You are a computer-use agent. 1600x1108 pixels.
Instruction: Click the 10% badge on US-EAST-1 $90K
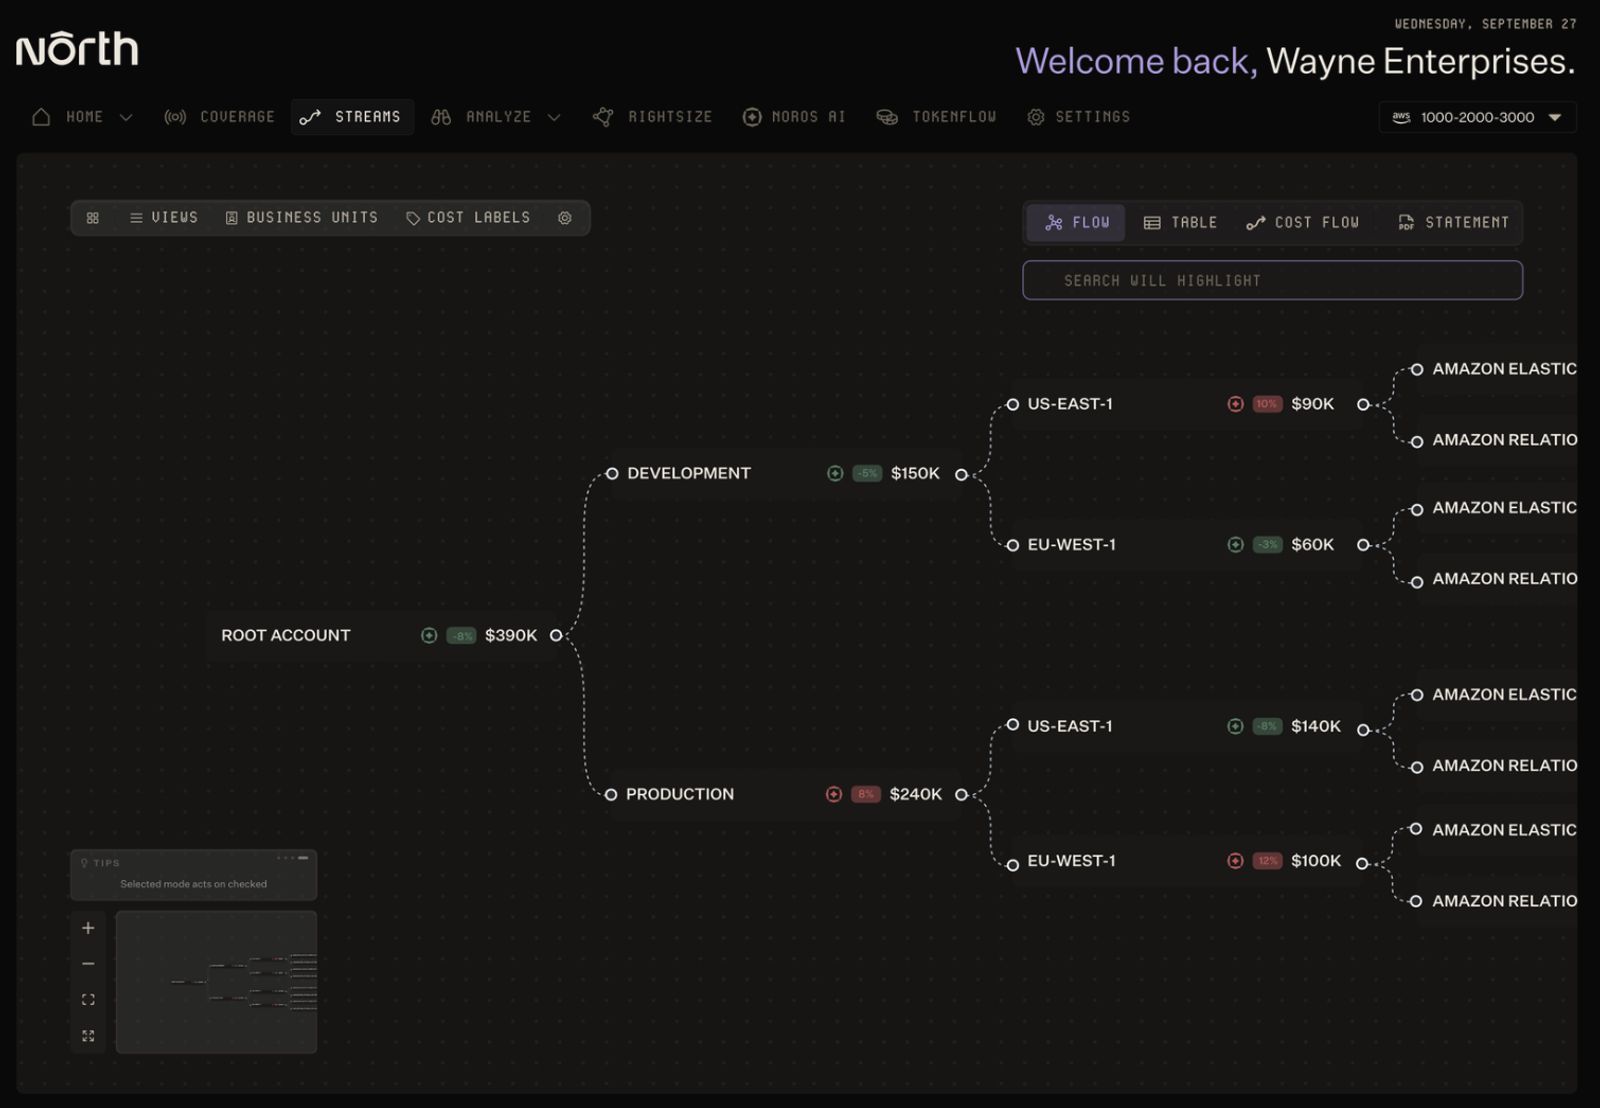tap(1267, 404)
